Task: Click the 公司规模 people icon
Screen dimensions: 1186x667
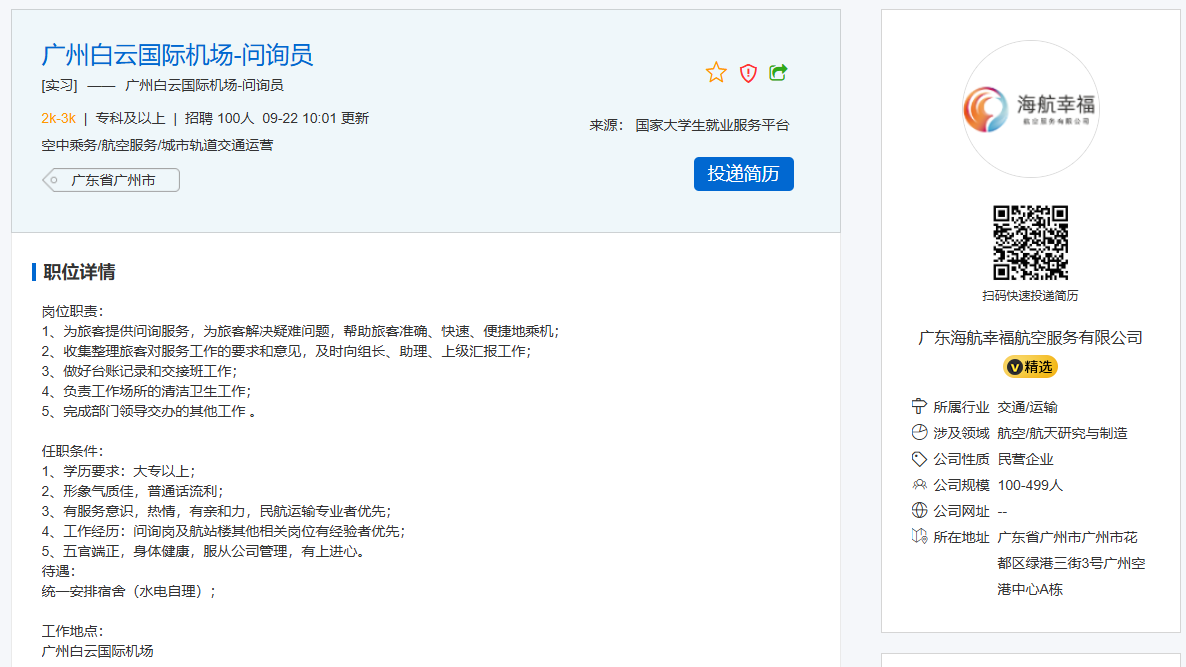Action: click(919, 485)
